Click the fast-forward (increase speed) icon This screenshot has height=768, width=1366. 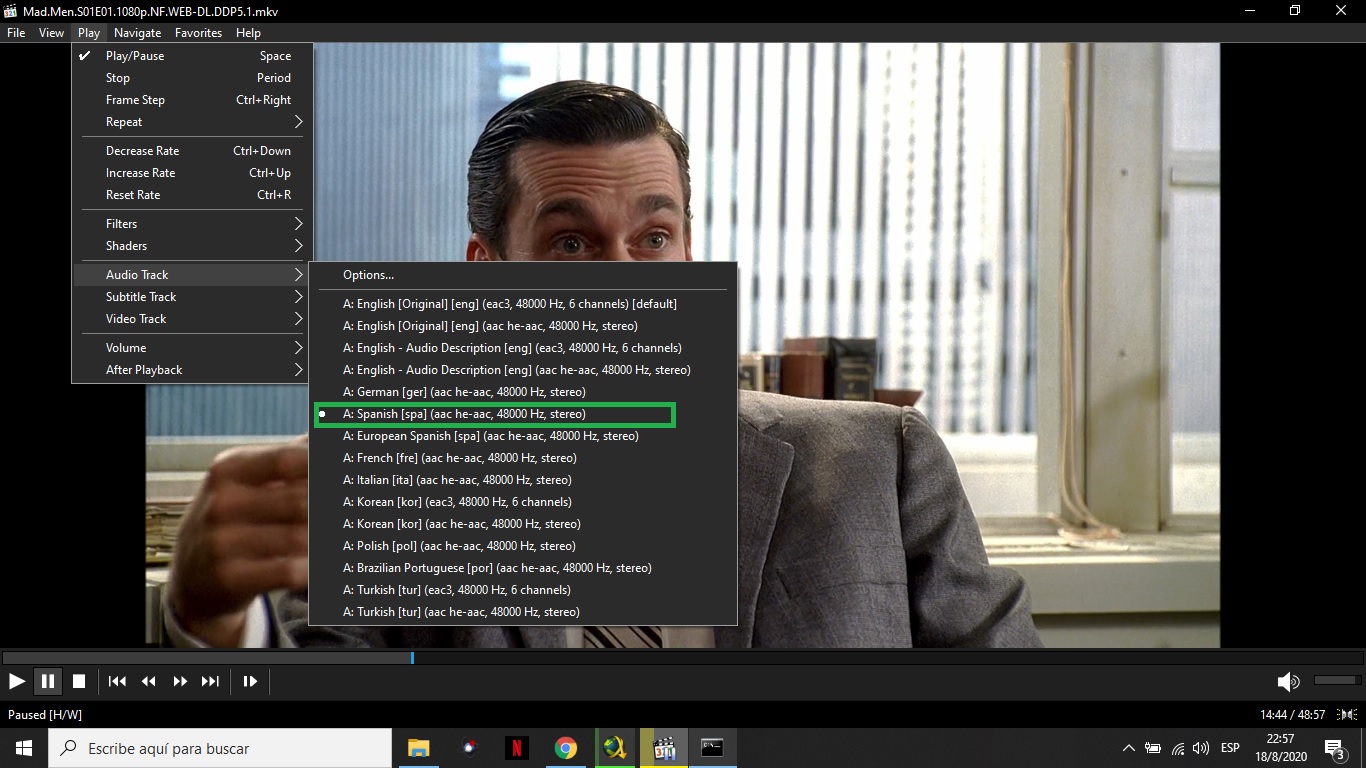tap(180, 681)
